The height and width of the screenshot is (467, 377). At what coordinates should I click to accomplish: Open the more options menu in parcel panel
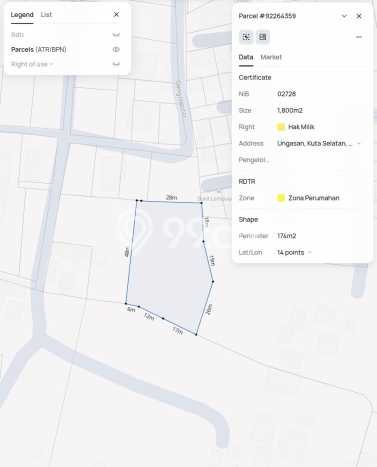click(x=359, y=37)
